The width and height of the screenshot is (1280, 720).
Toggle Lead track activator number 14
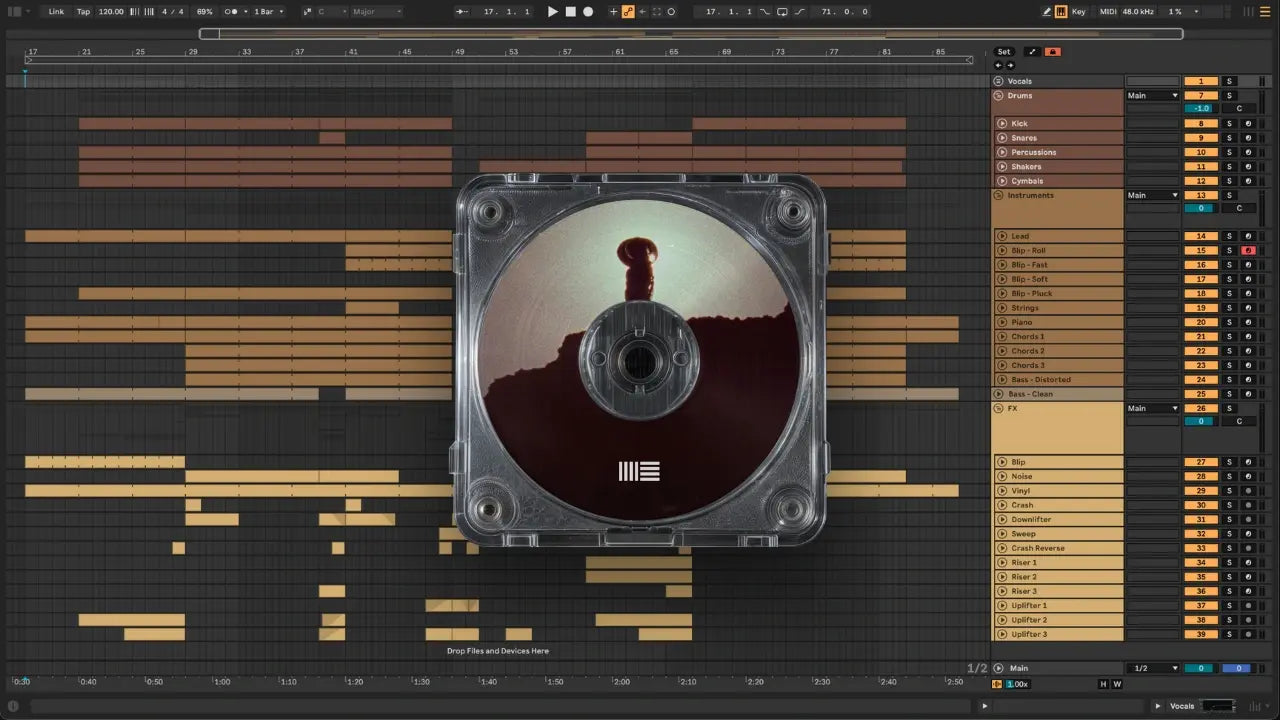pos(1201,237)
